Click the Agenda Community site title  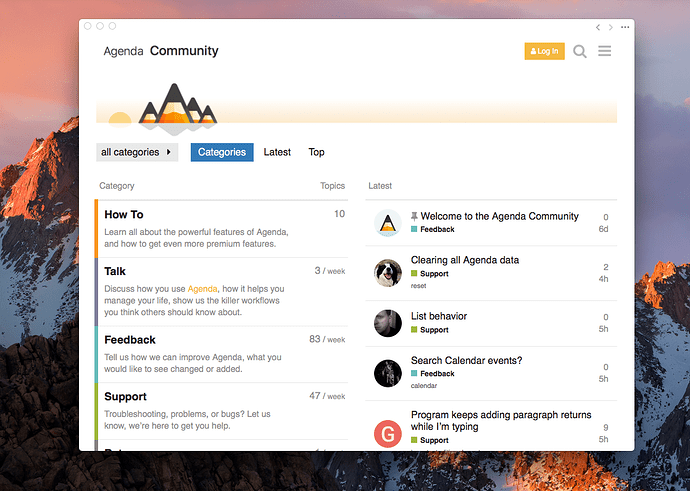(161, 51)
